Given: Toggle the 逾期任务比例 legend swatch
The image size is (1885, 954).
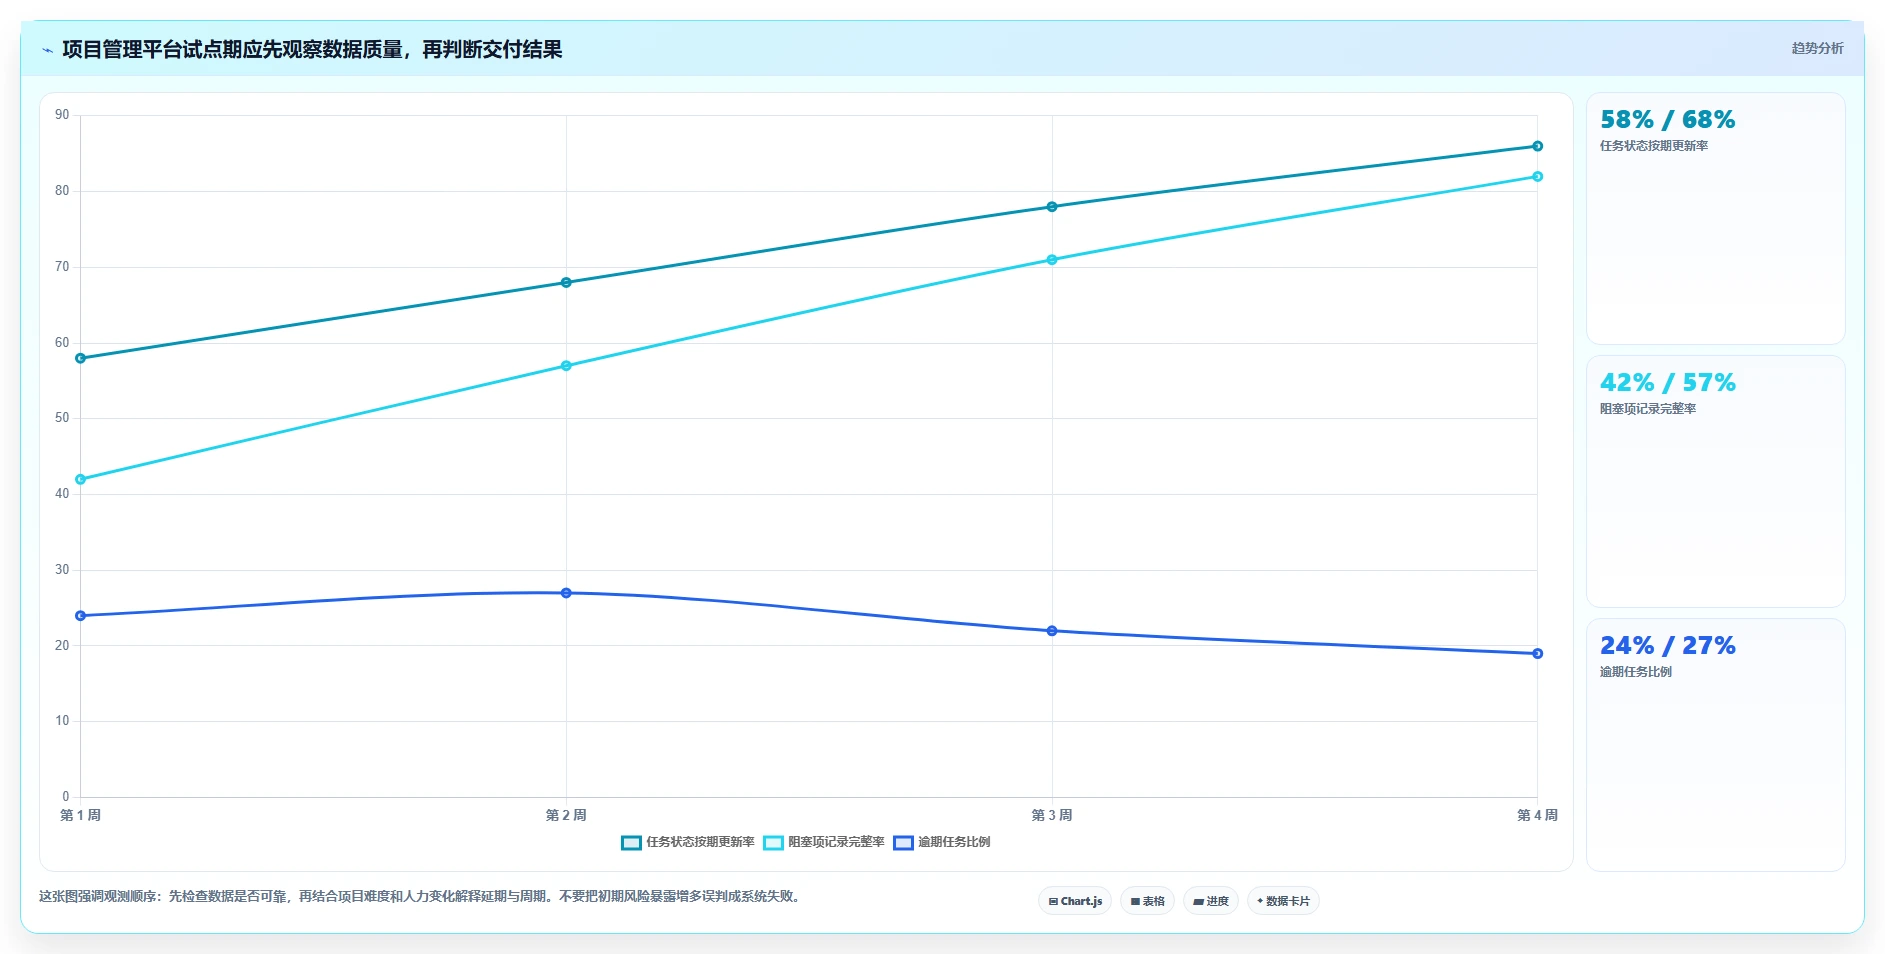Looking at the screenshot, I should point(903,843).
